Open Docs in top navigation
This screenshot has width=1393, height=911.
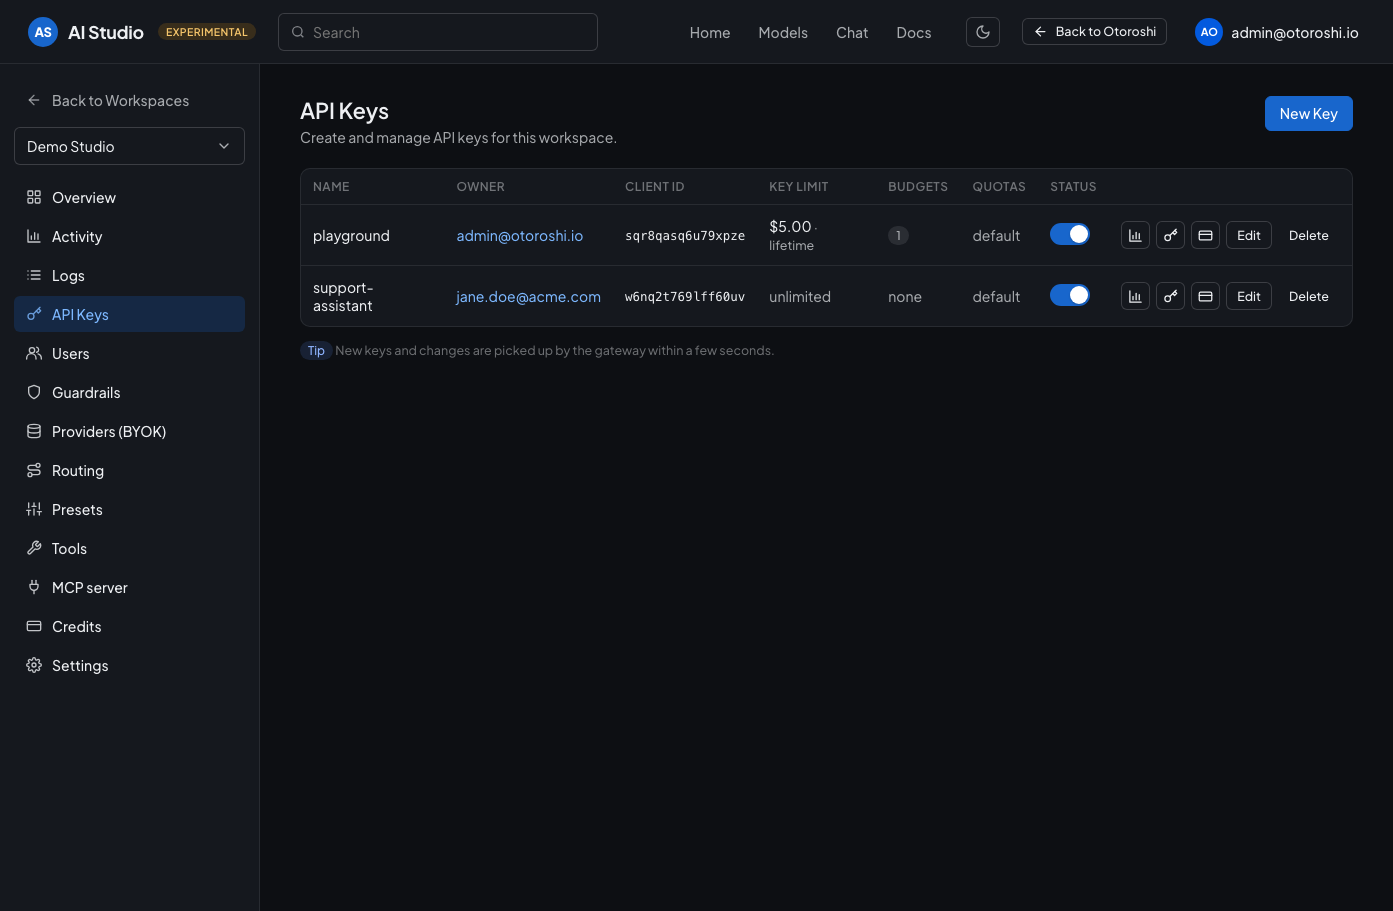pyautogui.click(x=914, y=32)
